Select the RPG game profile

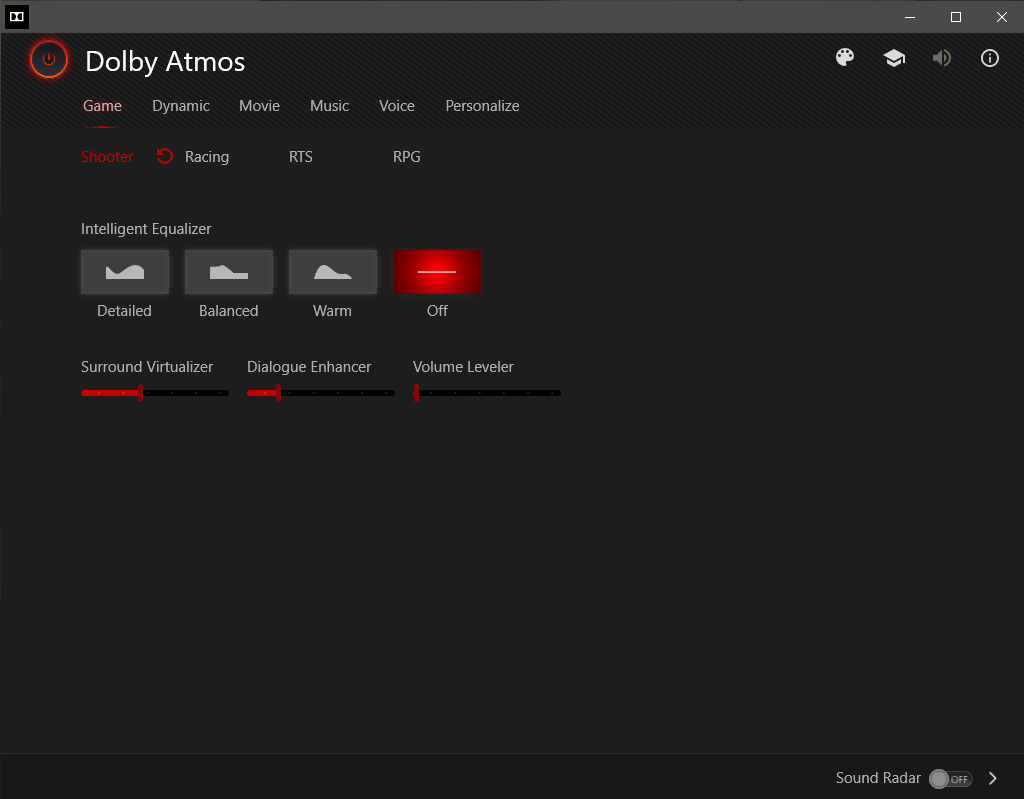pos(407,157)
